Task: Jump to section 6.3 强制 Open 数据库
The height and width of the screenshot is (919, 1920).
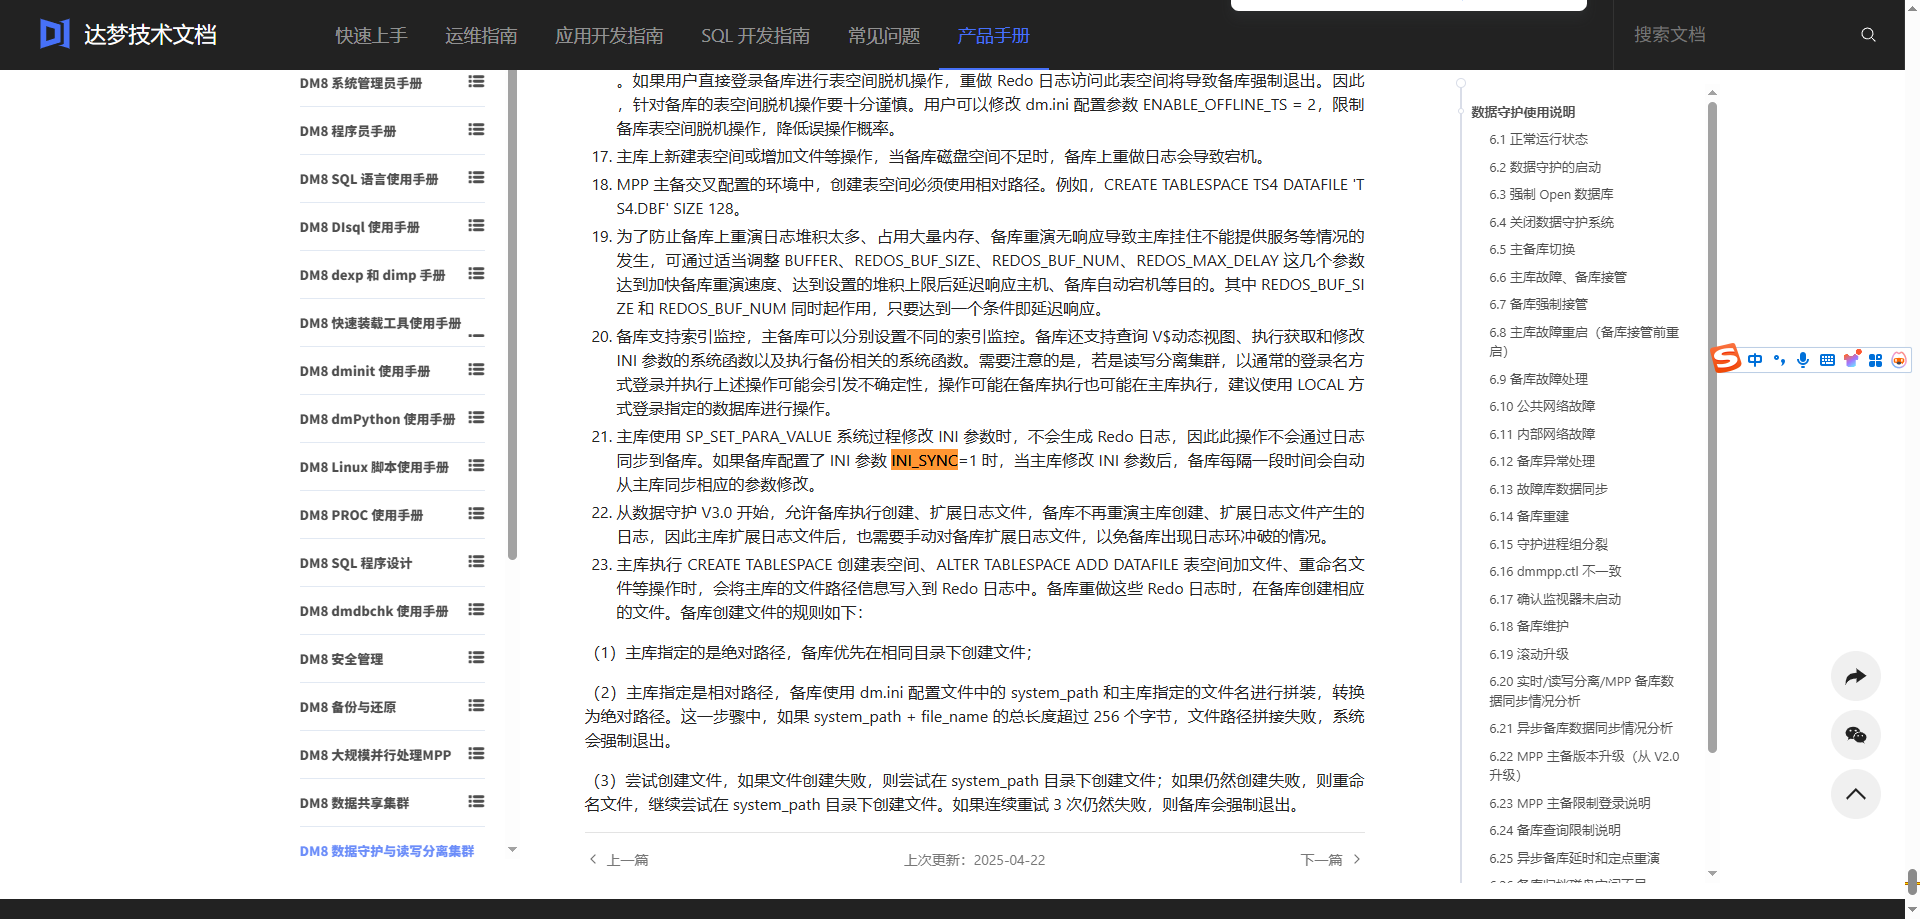Action: click(x=1551, y=194)
